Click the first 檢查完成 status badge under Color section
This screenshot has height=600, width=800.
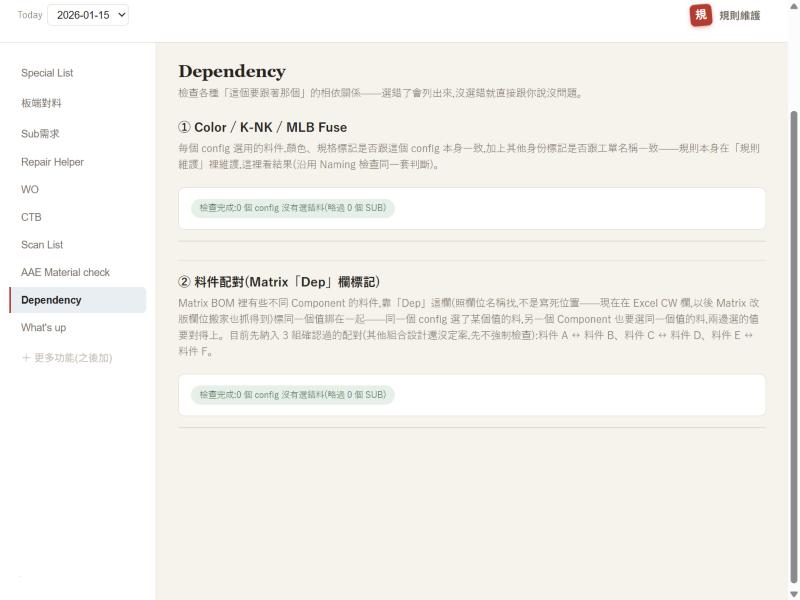(x=292, y=208)
